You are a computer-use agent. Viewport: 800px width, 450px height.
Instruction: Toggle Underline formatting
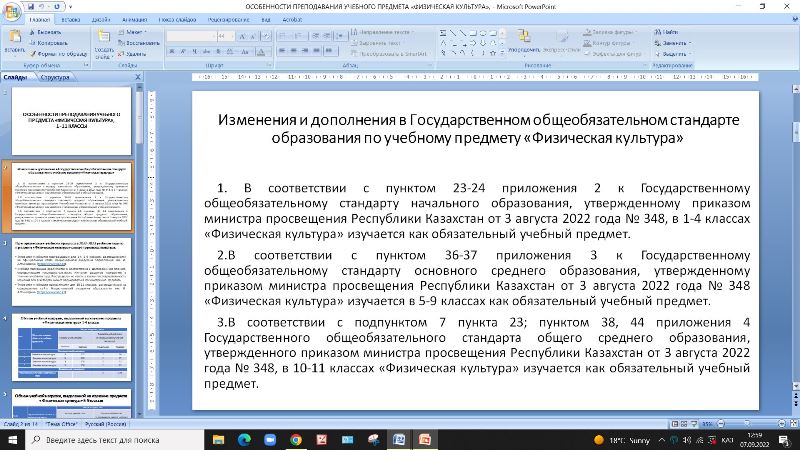(195, 52)
